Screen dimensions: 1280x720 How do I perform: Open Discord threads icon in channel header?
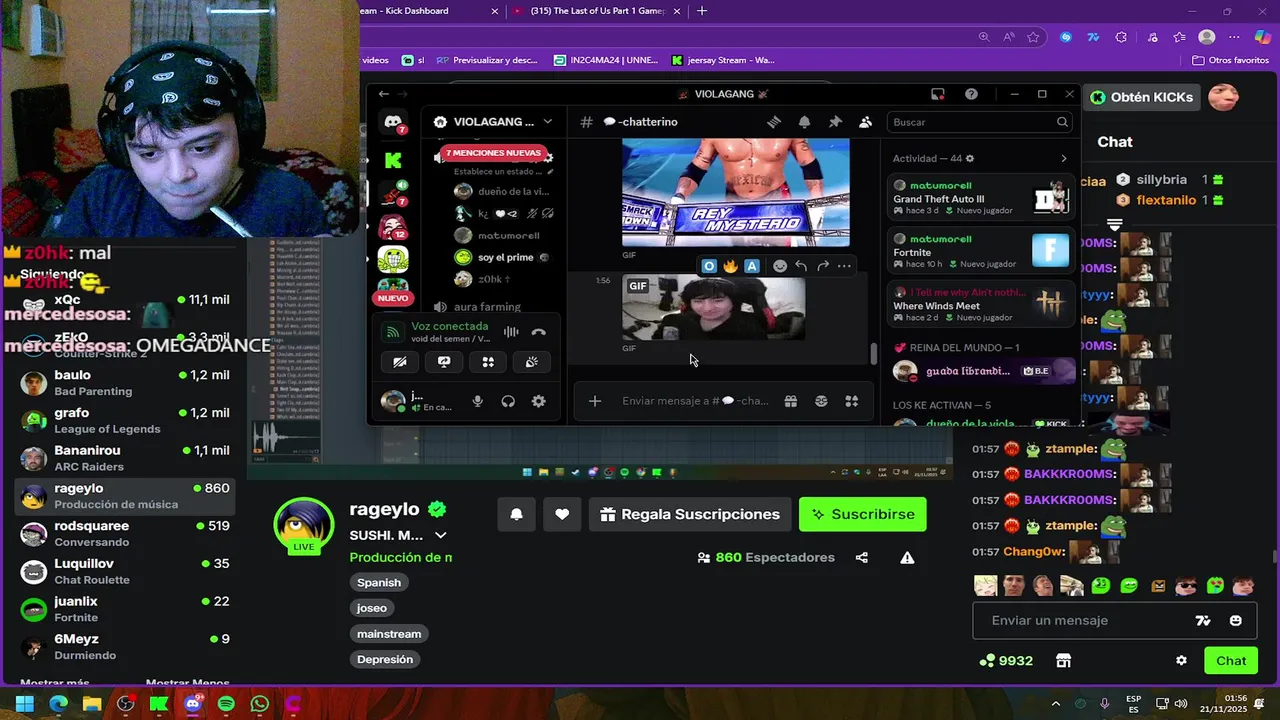(x=774, y=122)
